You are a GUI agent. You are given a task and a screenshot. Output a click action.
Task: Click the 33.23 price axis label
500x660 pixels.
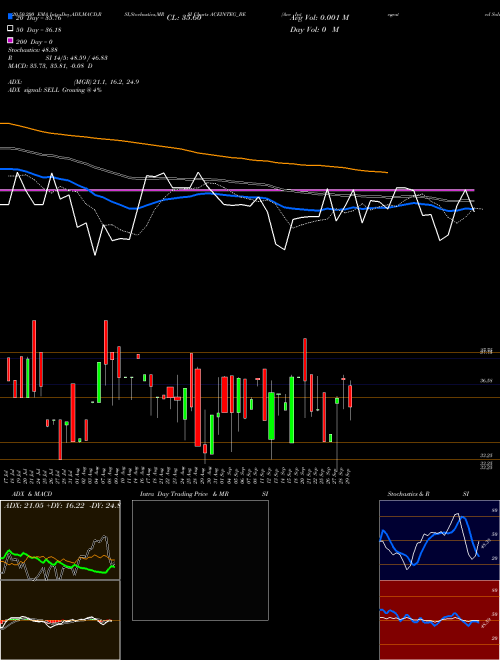point(487,455)
